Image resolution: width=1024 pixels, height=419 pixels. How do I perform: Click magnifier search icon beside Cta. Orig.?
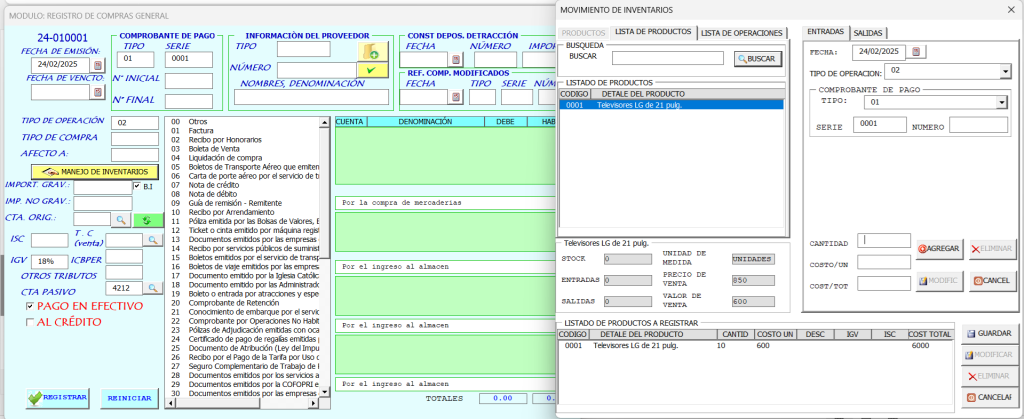tap(122, 219)
